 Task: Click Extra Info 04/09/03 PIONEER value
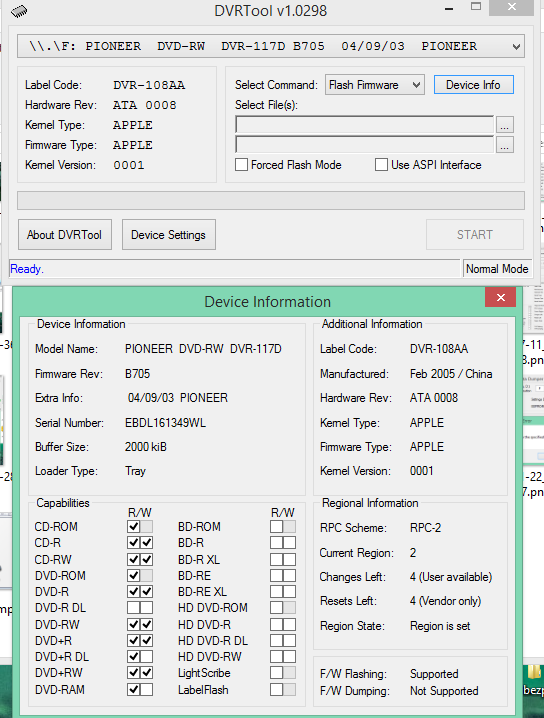pos(178,398)
